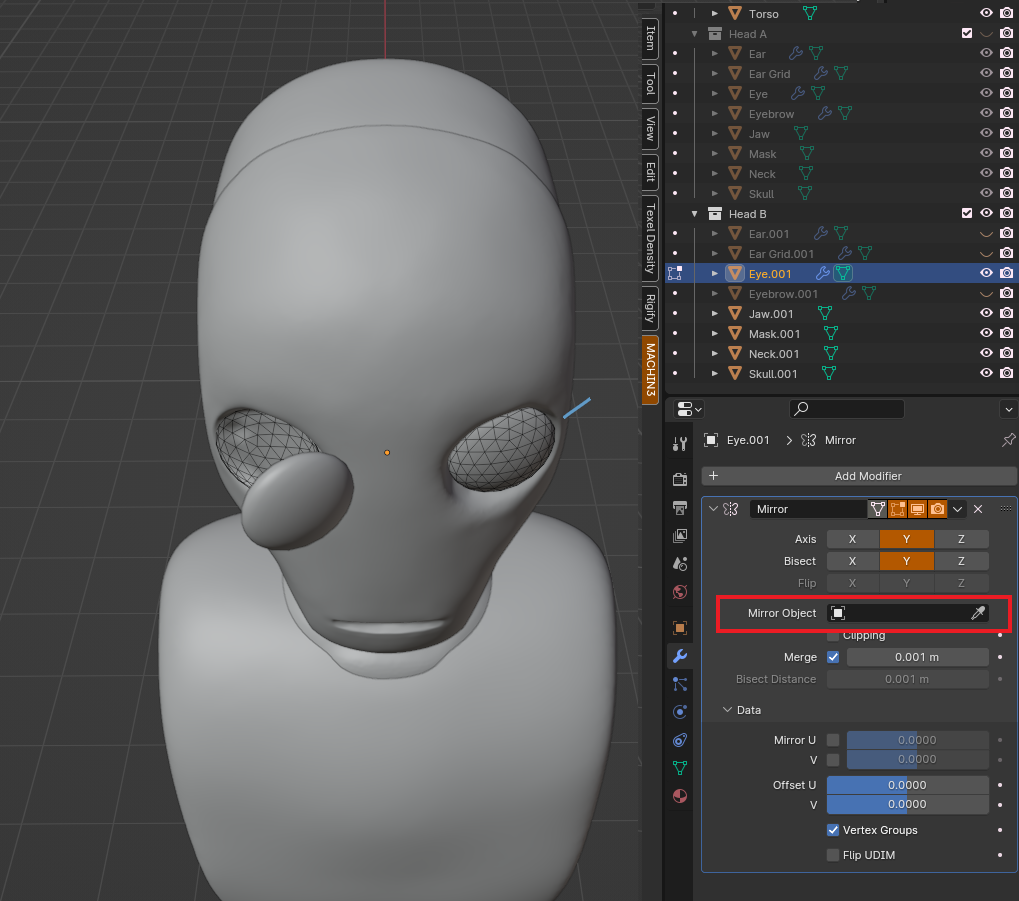Toggle the Mirror modifier's viewport display
This screenshot has width=1019, height=901.
(917, 509)
